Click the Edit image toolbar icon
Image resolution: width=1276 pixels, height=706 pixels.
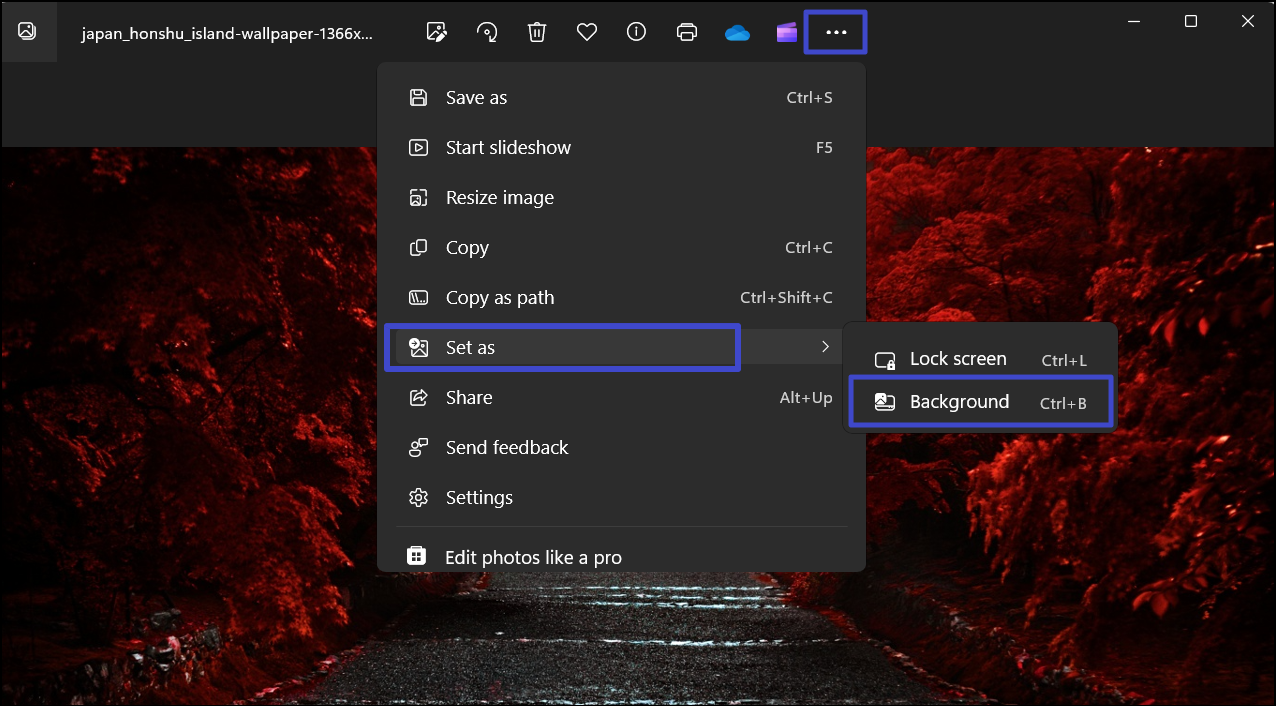click(436, 32)
